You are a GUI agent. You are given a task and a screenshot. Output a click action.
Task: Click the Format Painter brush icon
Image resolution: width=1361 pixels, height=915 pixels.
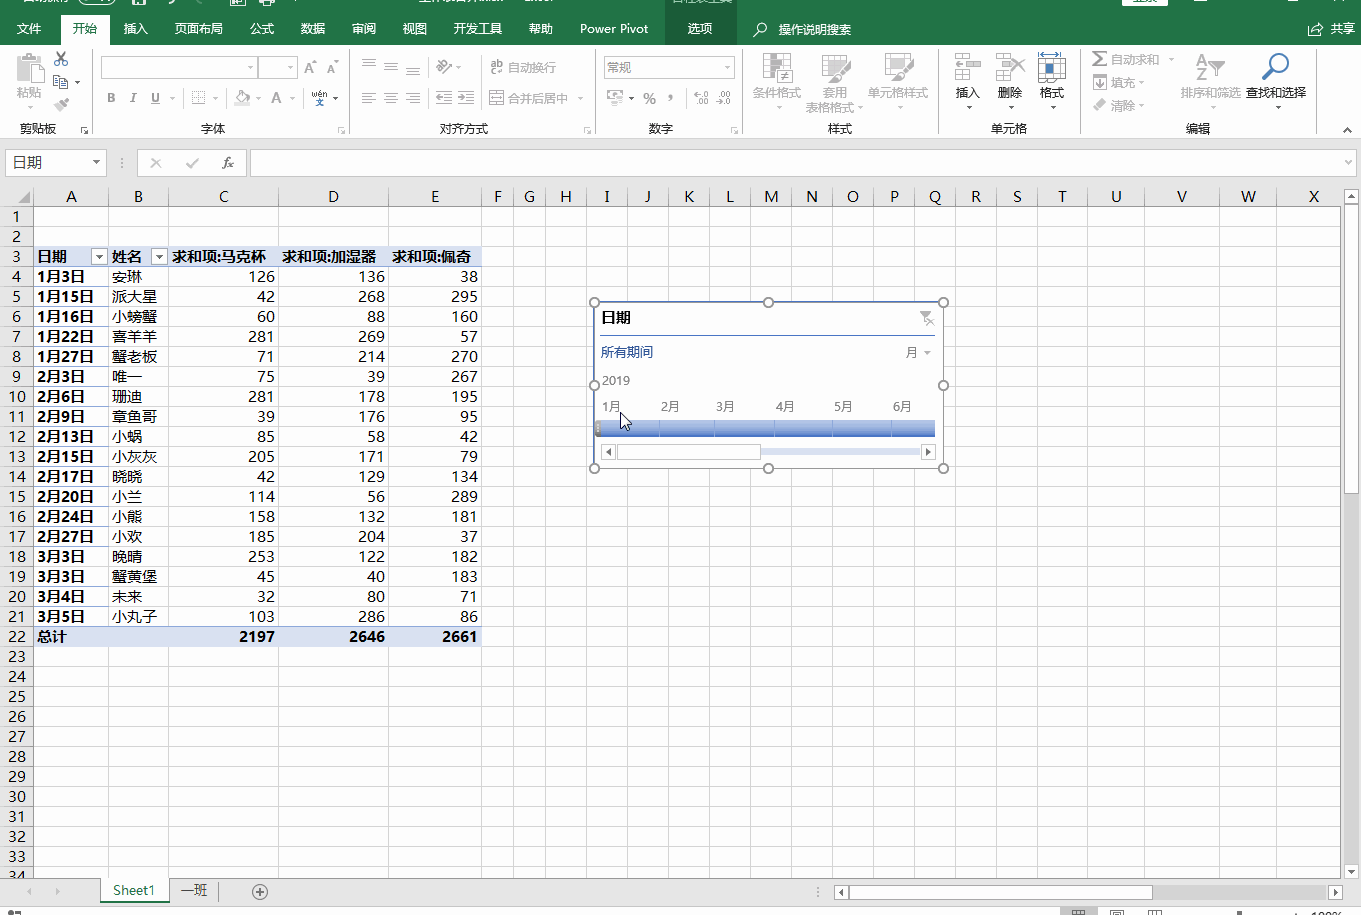(62, 104)
